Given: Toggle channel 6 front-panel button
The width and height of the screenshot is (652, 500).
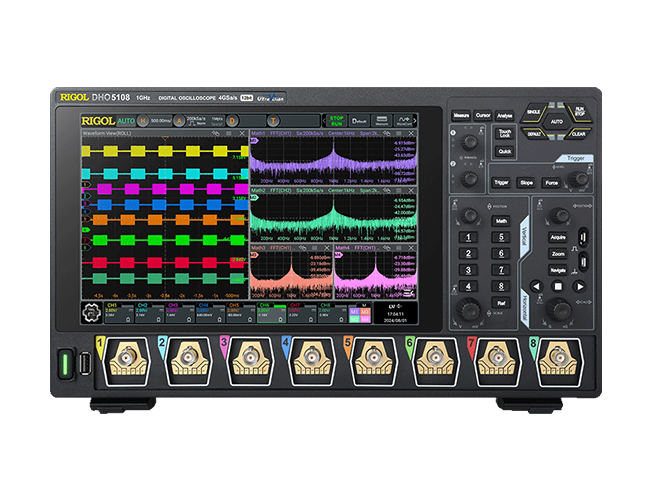Looking at the screenshot, I should pyautogui.click(x=501, y=254).
